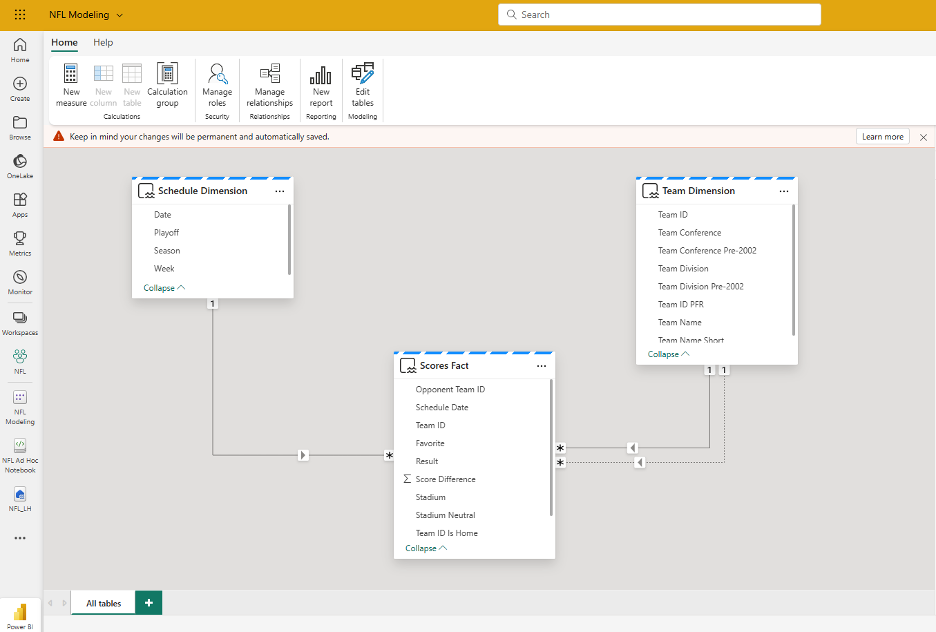
Task: Select the All tables layout tab
Action: point(103,603)
